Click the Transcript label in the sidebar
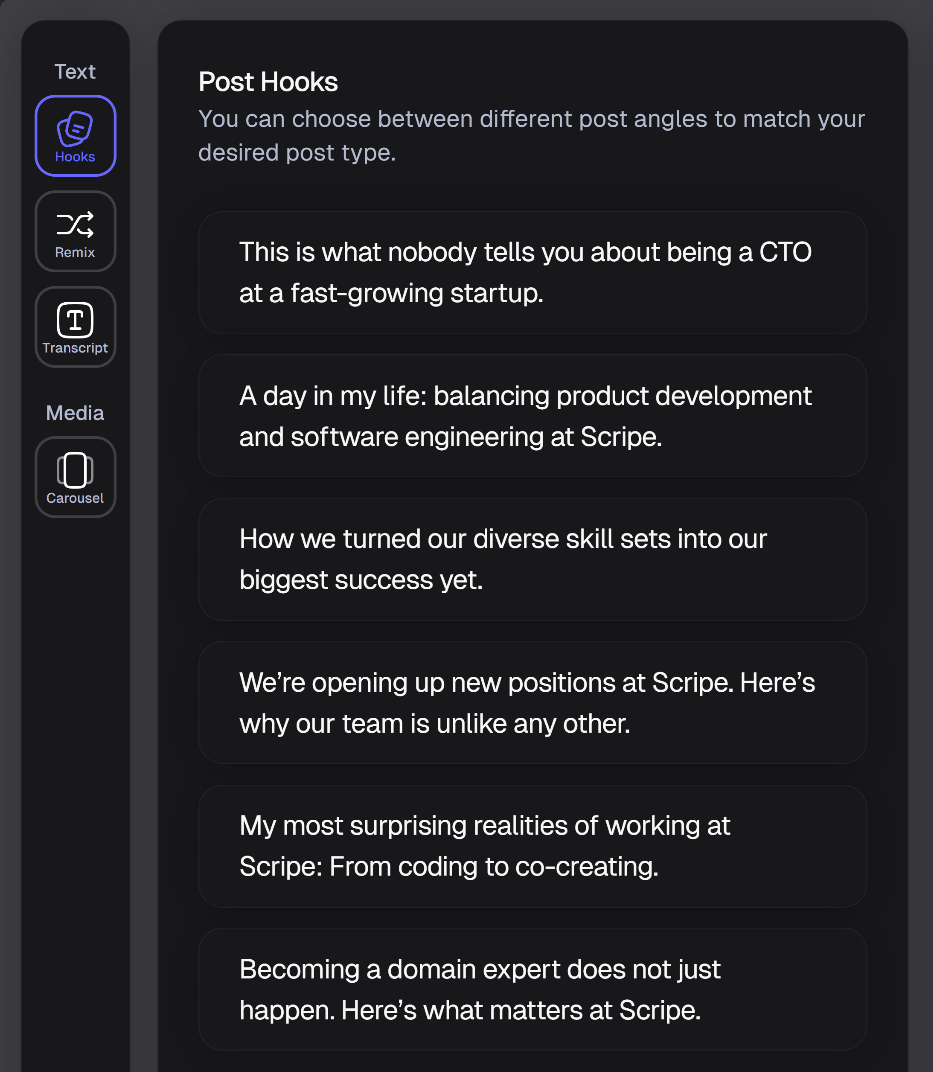Viewport: 933px width, 1072px height. point(75,347)
